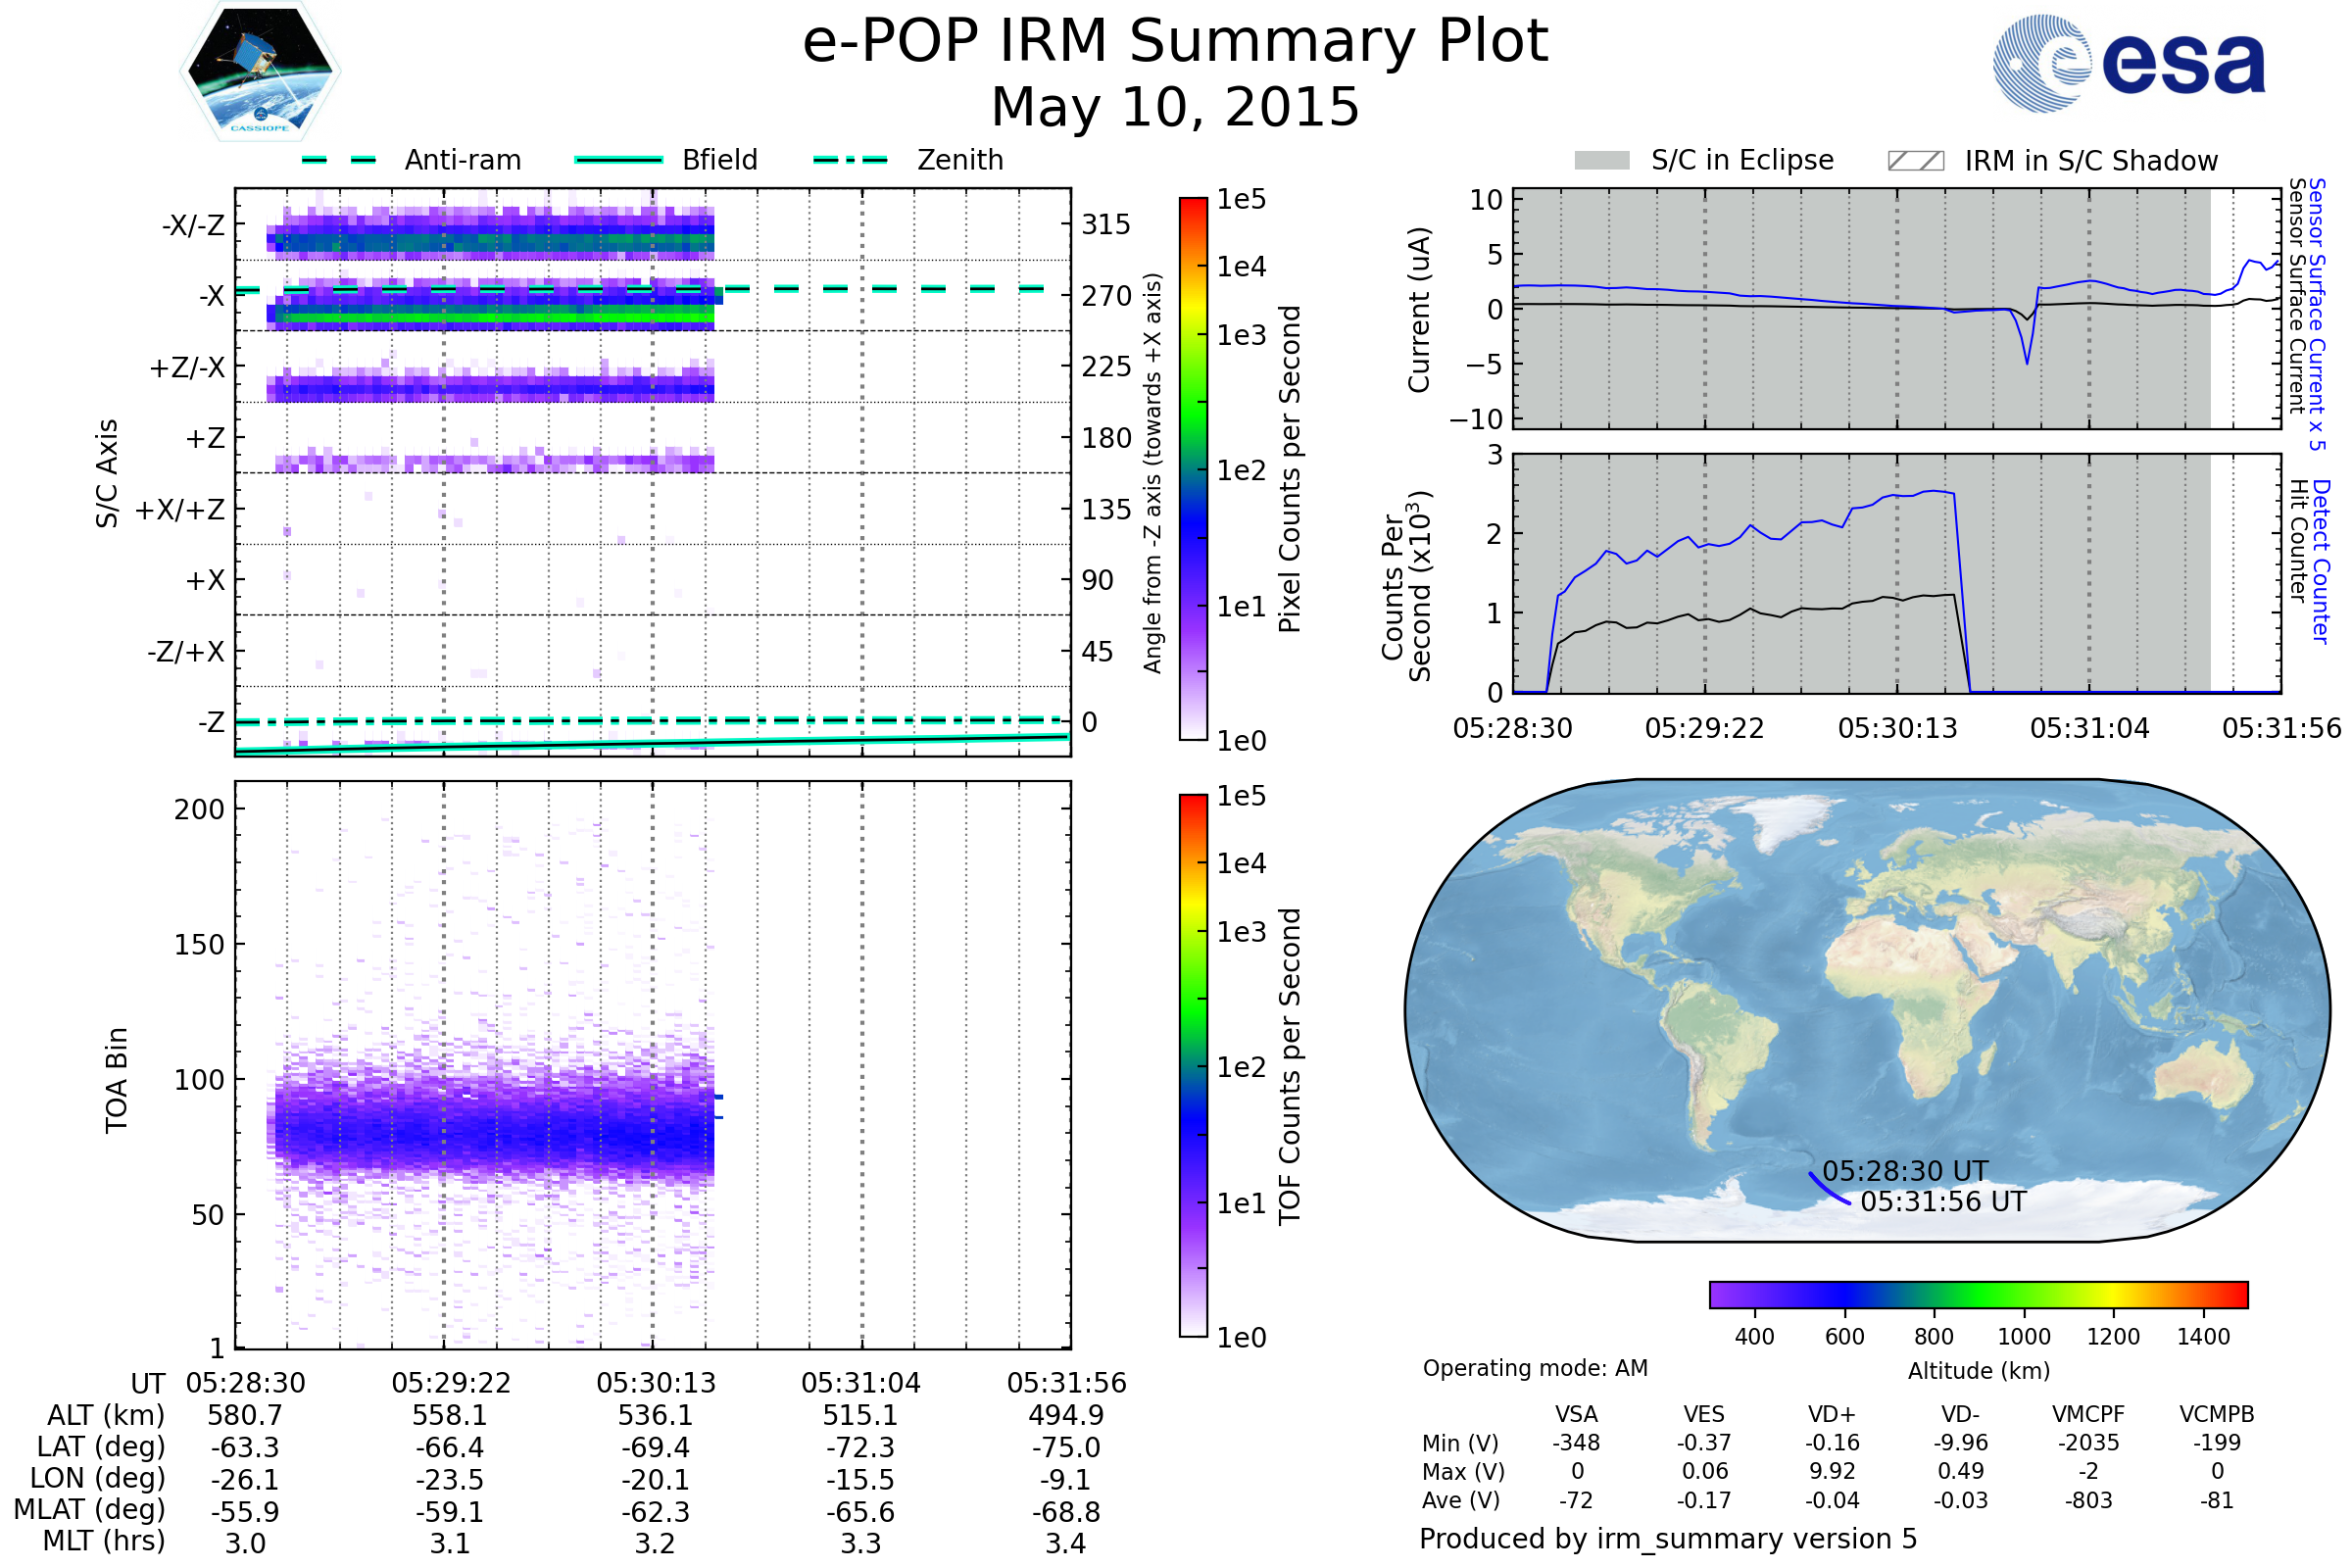
Task: Click the S/C in Eclipse gray swatch
Action: 1601,161
